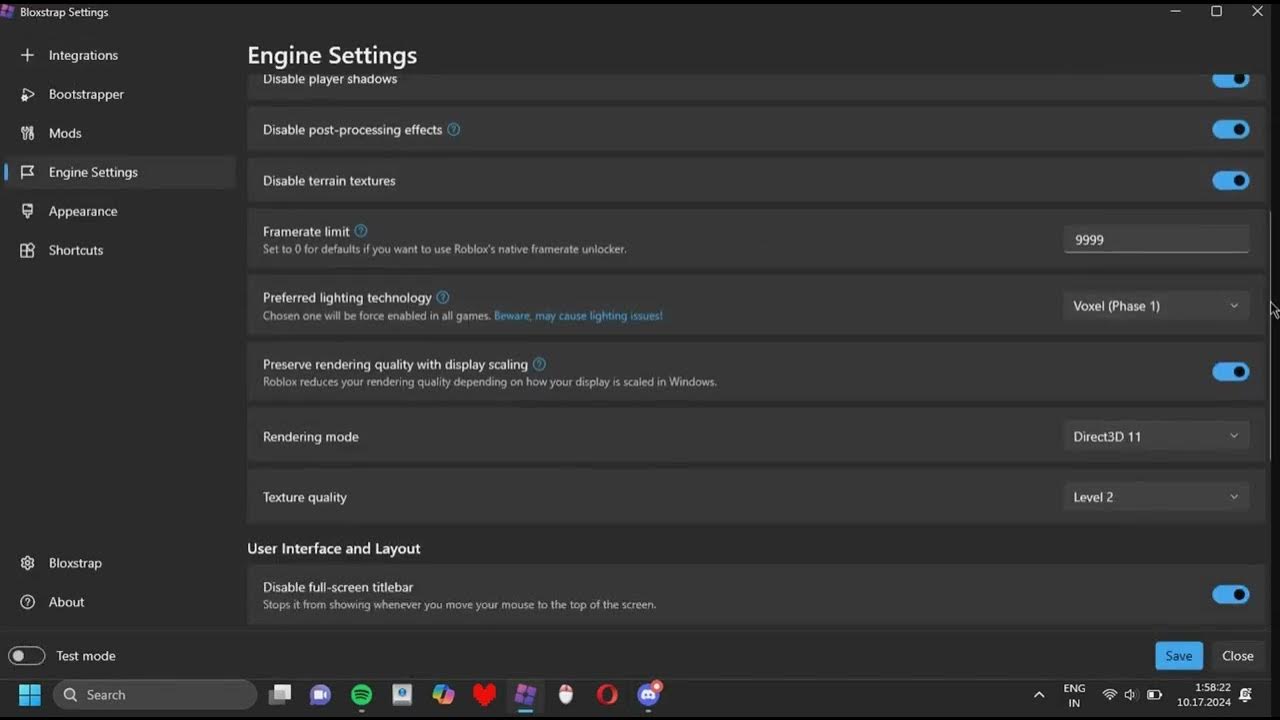Toggle Disable post-processing effects switch
The width and height of the screenshot is (1280, 720).
click(x=1230, y=130)
